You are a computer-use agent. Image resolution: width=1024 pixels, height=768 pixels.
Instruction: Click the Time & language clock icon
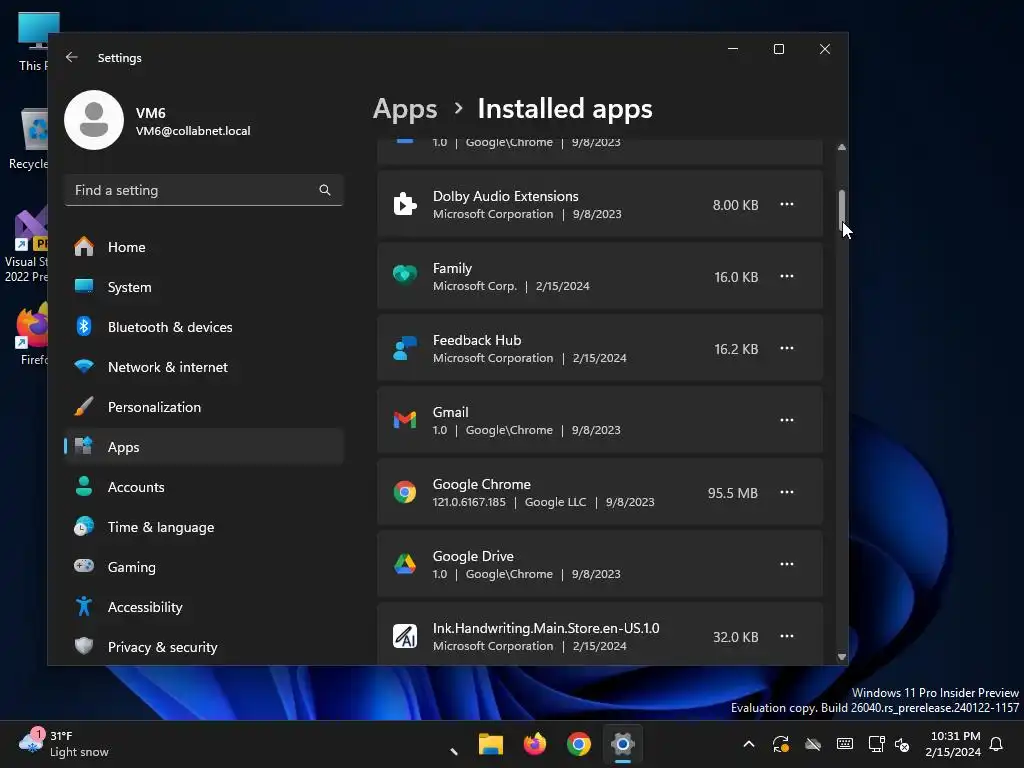pos(84,526)
